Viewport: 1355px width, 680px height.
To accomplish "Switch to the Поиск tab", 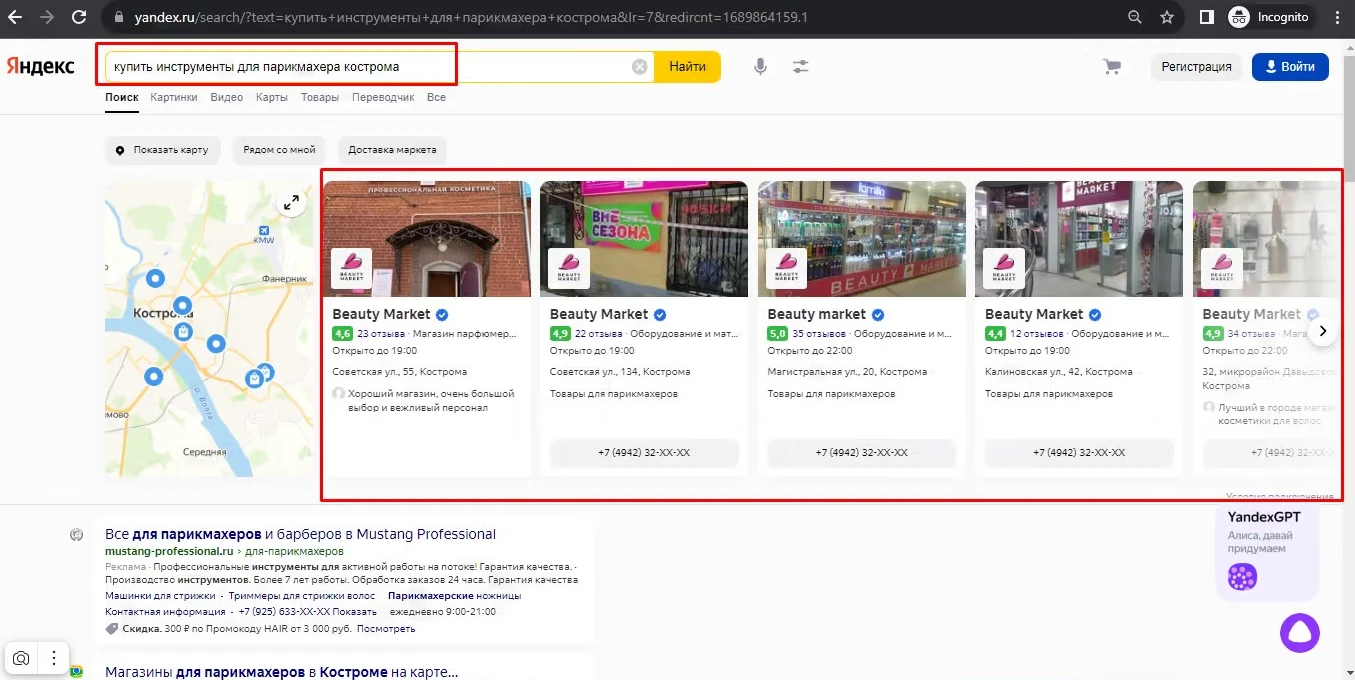I will point(121,97).
